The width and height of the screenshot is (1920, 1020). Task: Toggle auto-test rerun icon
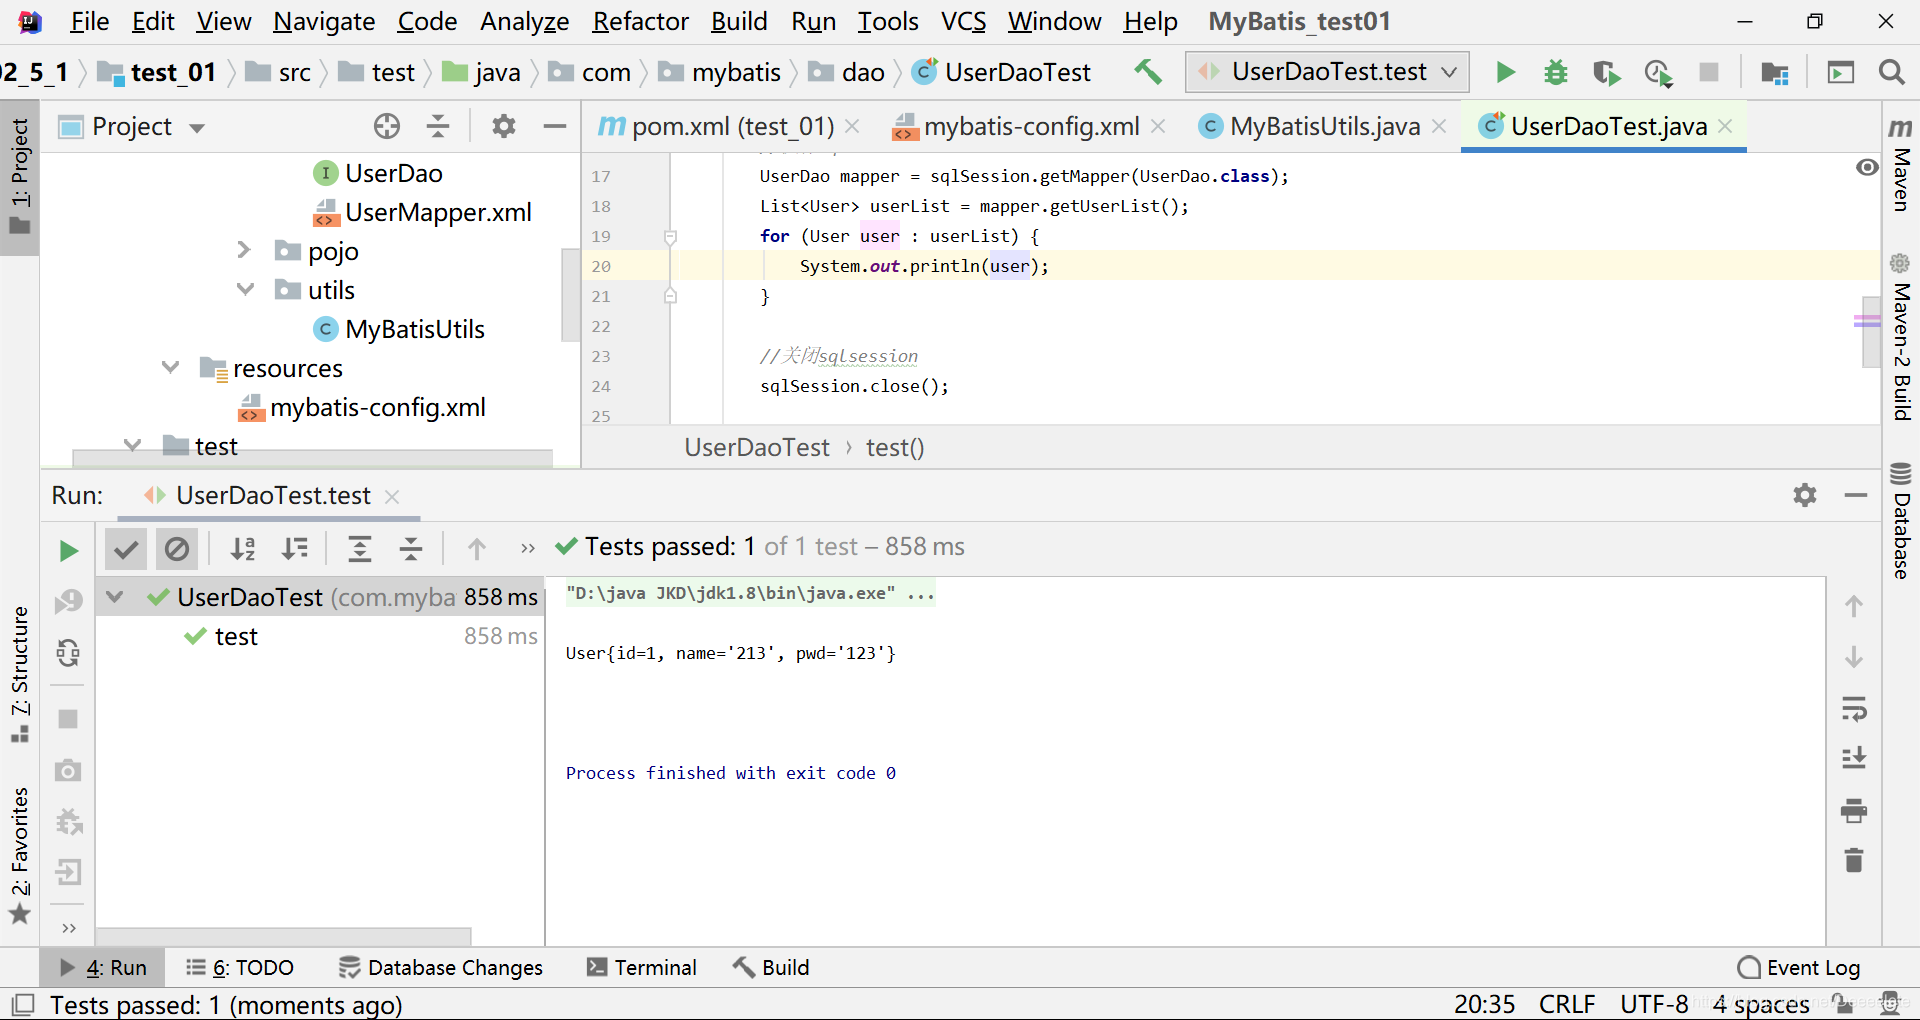coord(68,653)
